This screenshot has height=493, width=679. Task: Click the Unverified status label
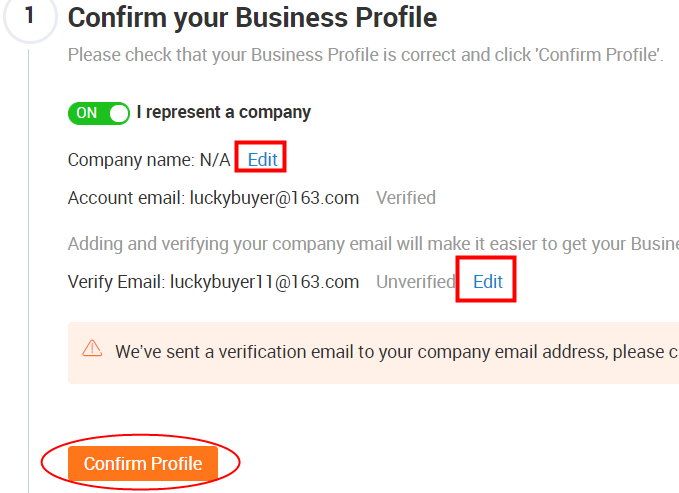[416, 282]
